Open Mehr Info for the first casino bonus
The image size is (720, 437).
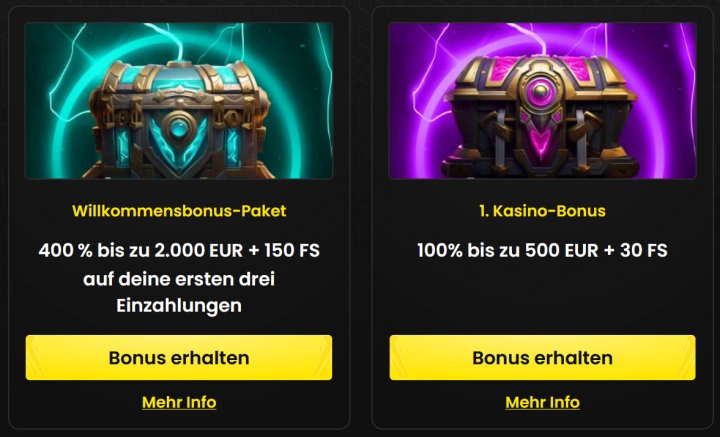click(542, 402)
